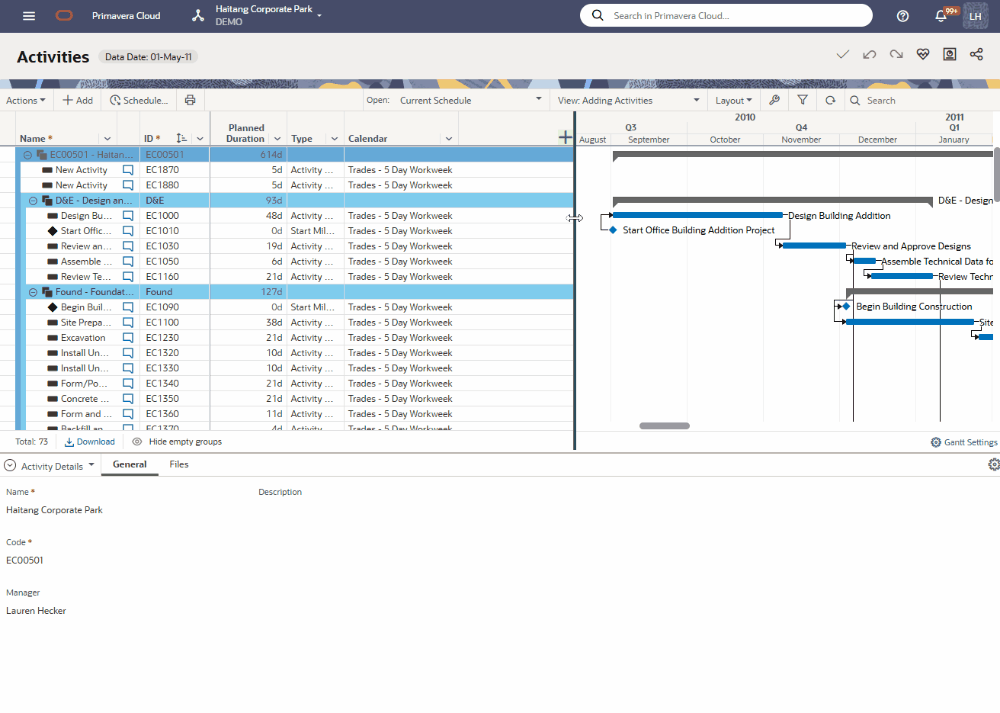Click the redo arrow icon
The width and height of the screenshot is (1000, 713).
896,54
